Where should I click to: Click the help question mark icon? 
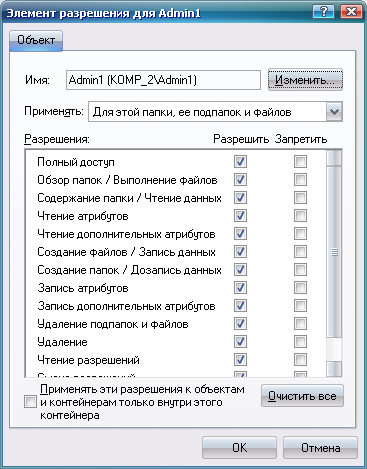pos(323,12)
